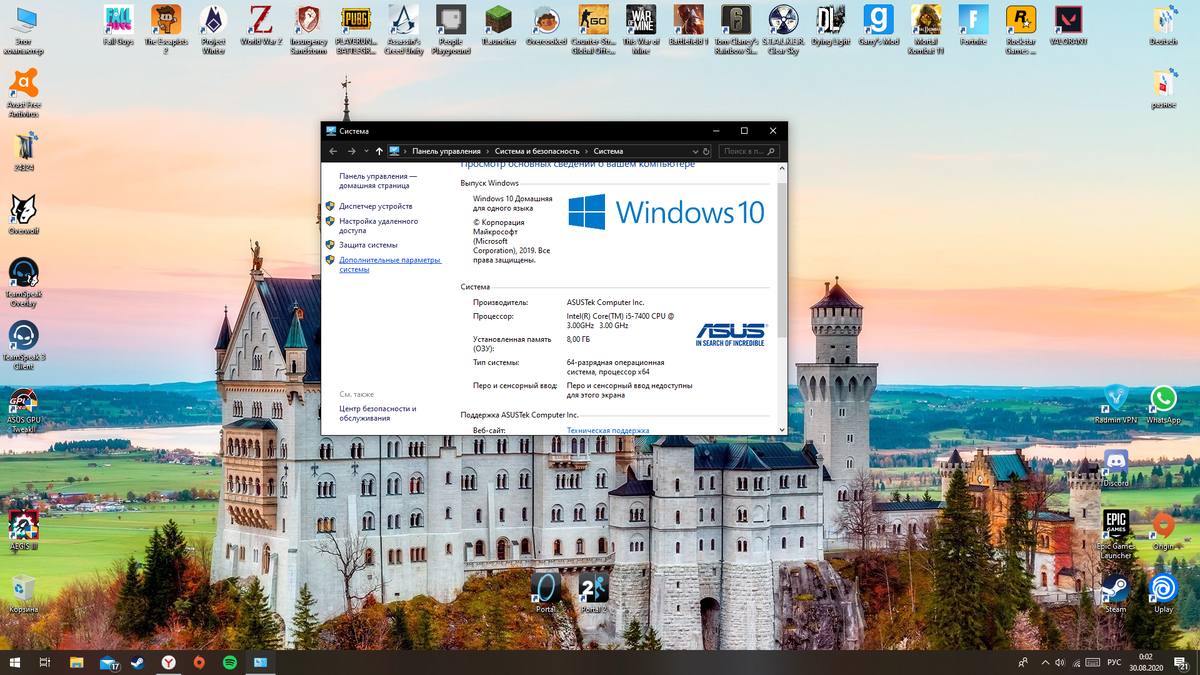Select the Overcooked desktop icon
The image size is (1200, 675).
546,25
